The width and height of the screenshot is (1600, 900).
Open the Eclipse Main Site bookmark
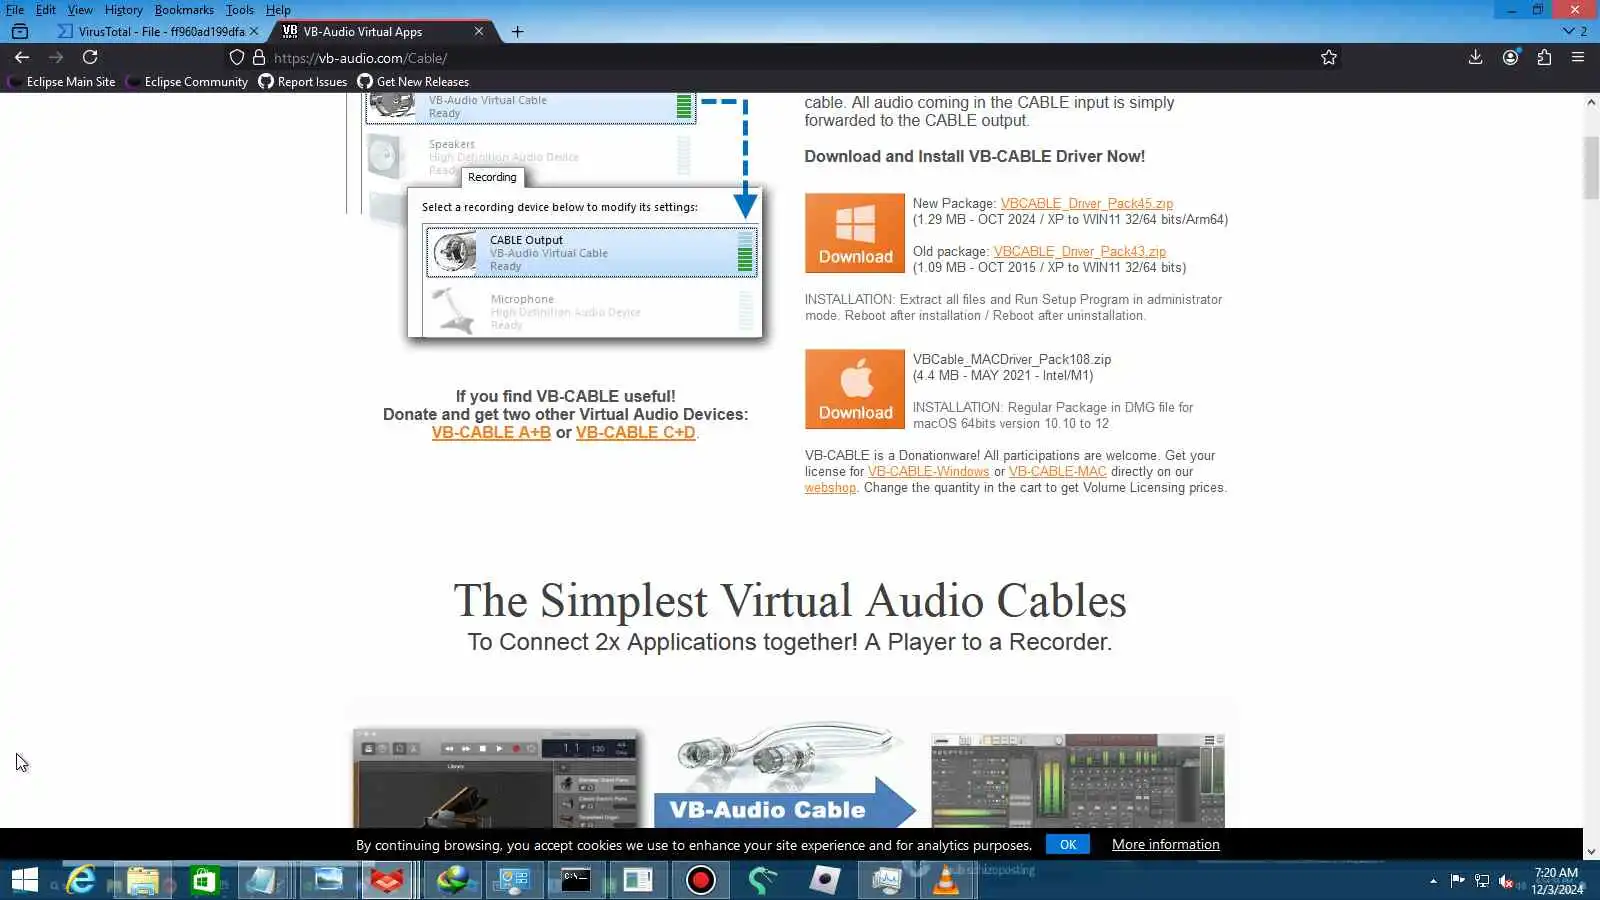[62, 82]
